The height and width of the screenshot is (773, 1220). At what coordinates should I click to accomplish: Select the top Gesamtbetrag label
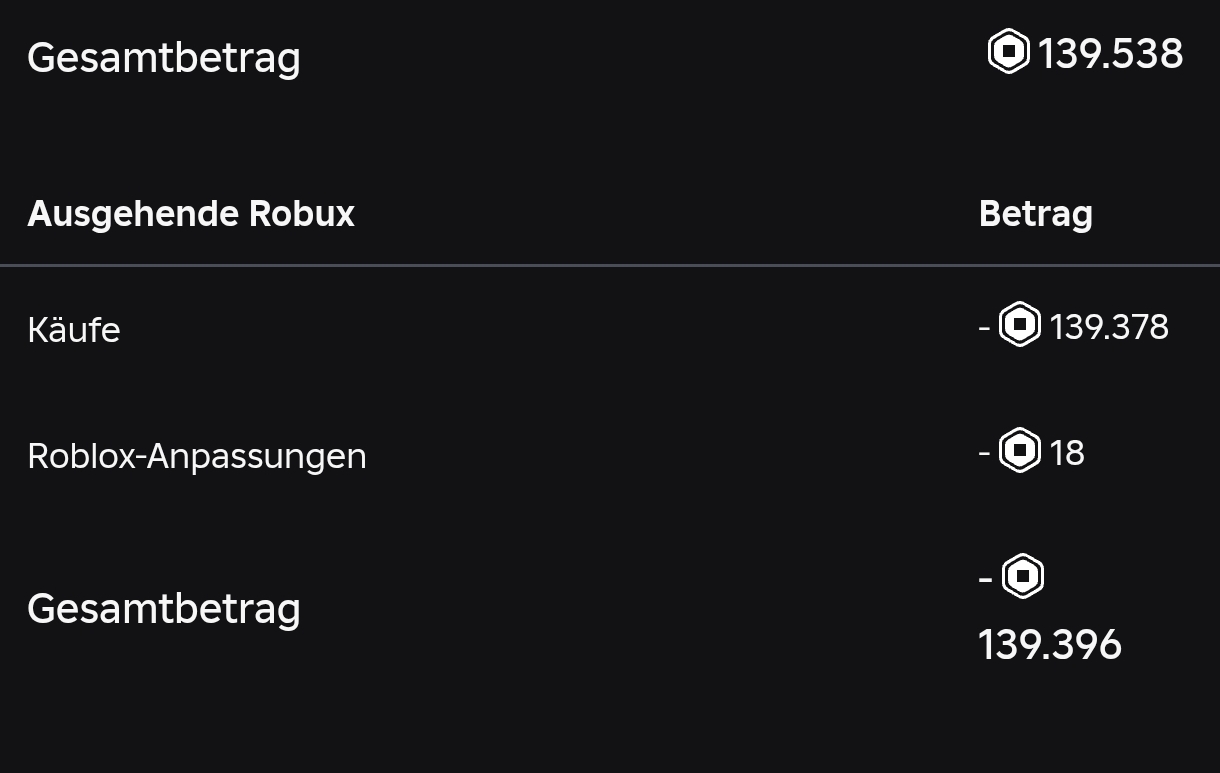[164, 58]
